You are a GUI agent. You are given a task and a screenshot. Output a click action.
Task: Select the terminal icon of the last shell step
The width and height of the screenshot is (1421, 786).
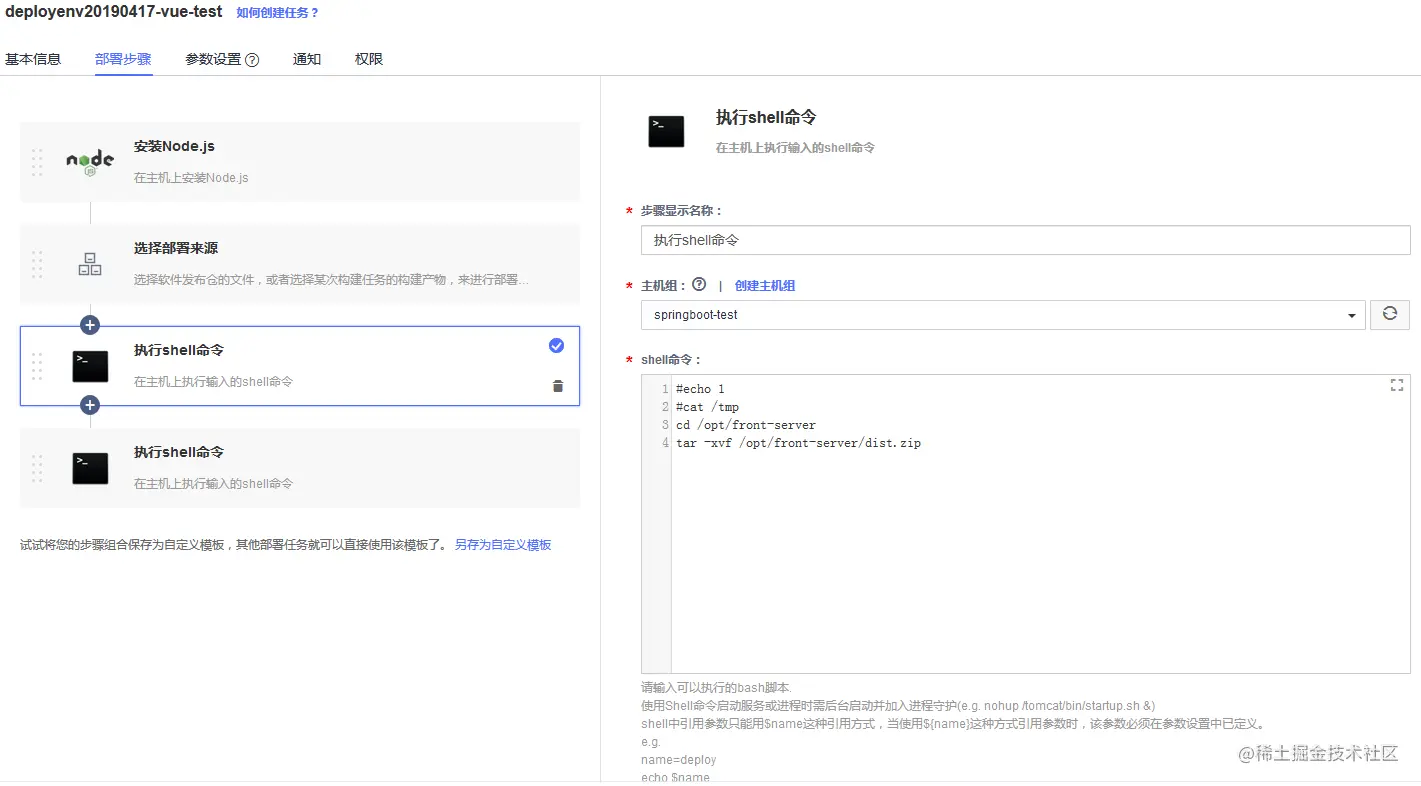tap(89, 467)
